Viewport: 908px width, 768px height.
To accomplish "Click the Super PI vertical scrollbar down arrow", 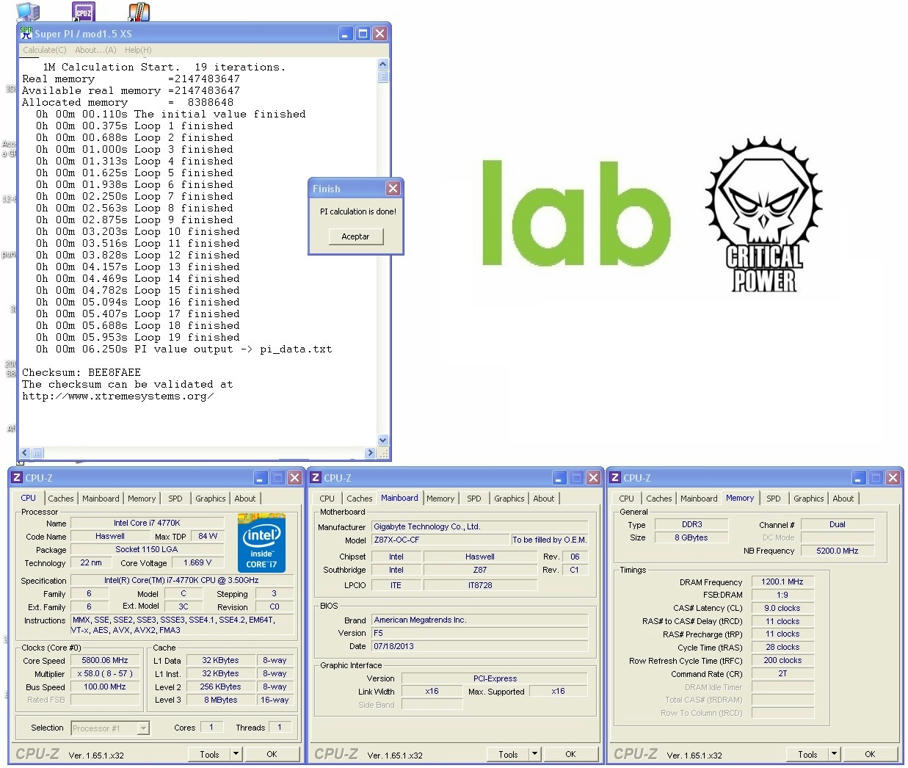I will coord(383,440).
